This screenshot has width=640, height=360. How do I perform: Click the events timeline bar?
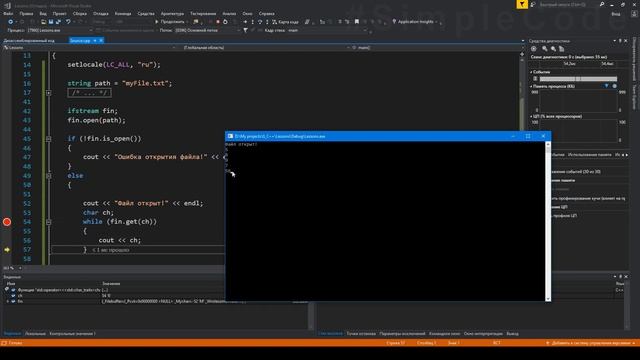tap(578, 78)
